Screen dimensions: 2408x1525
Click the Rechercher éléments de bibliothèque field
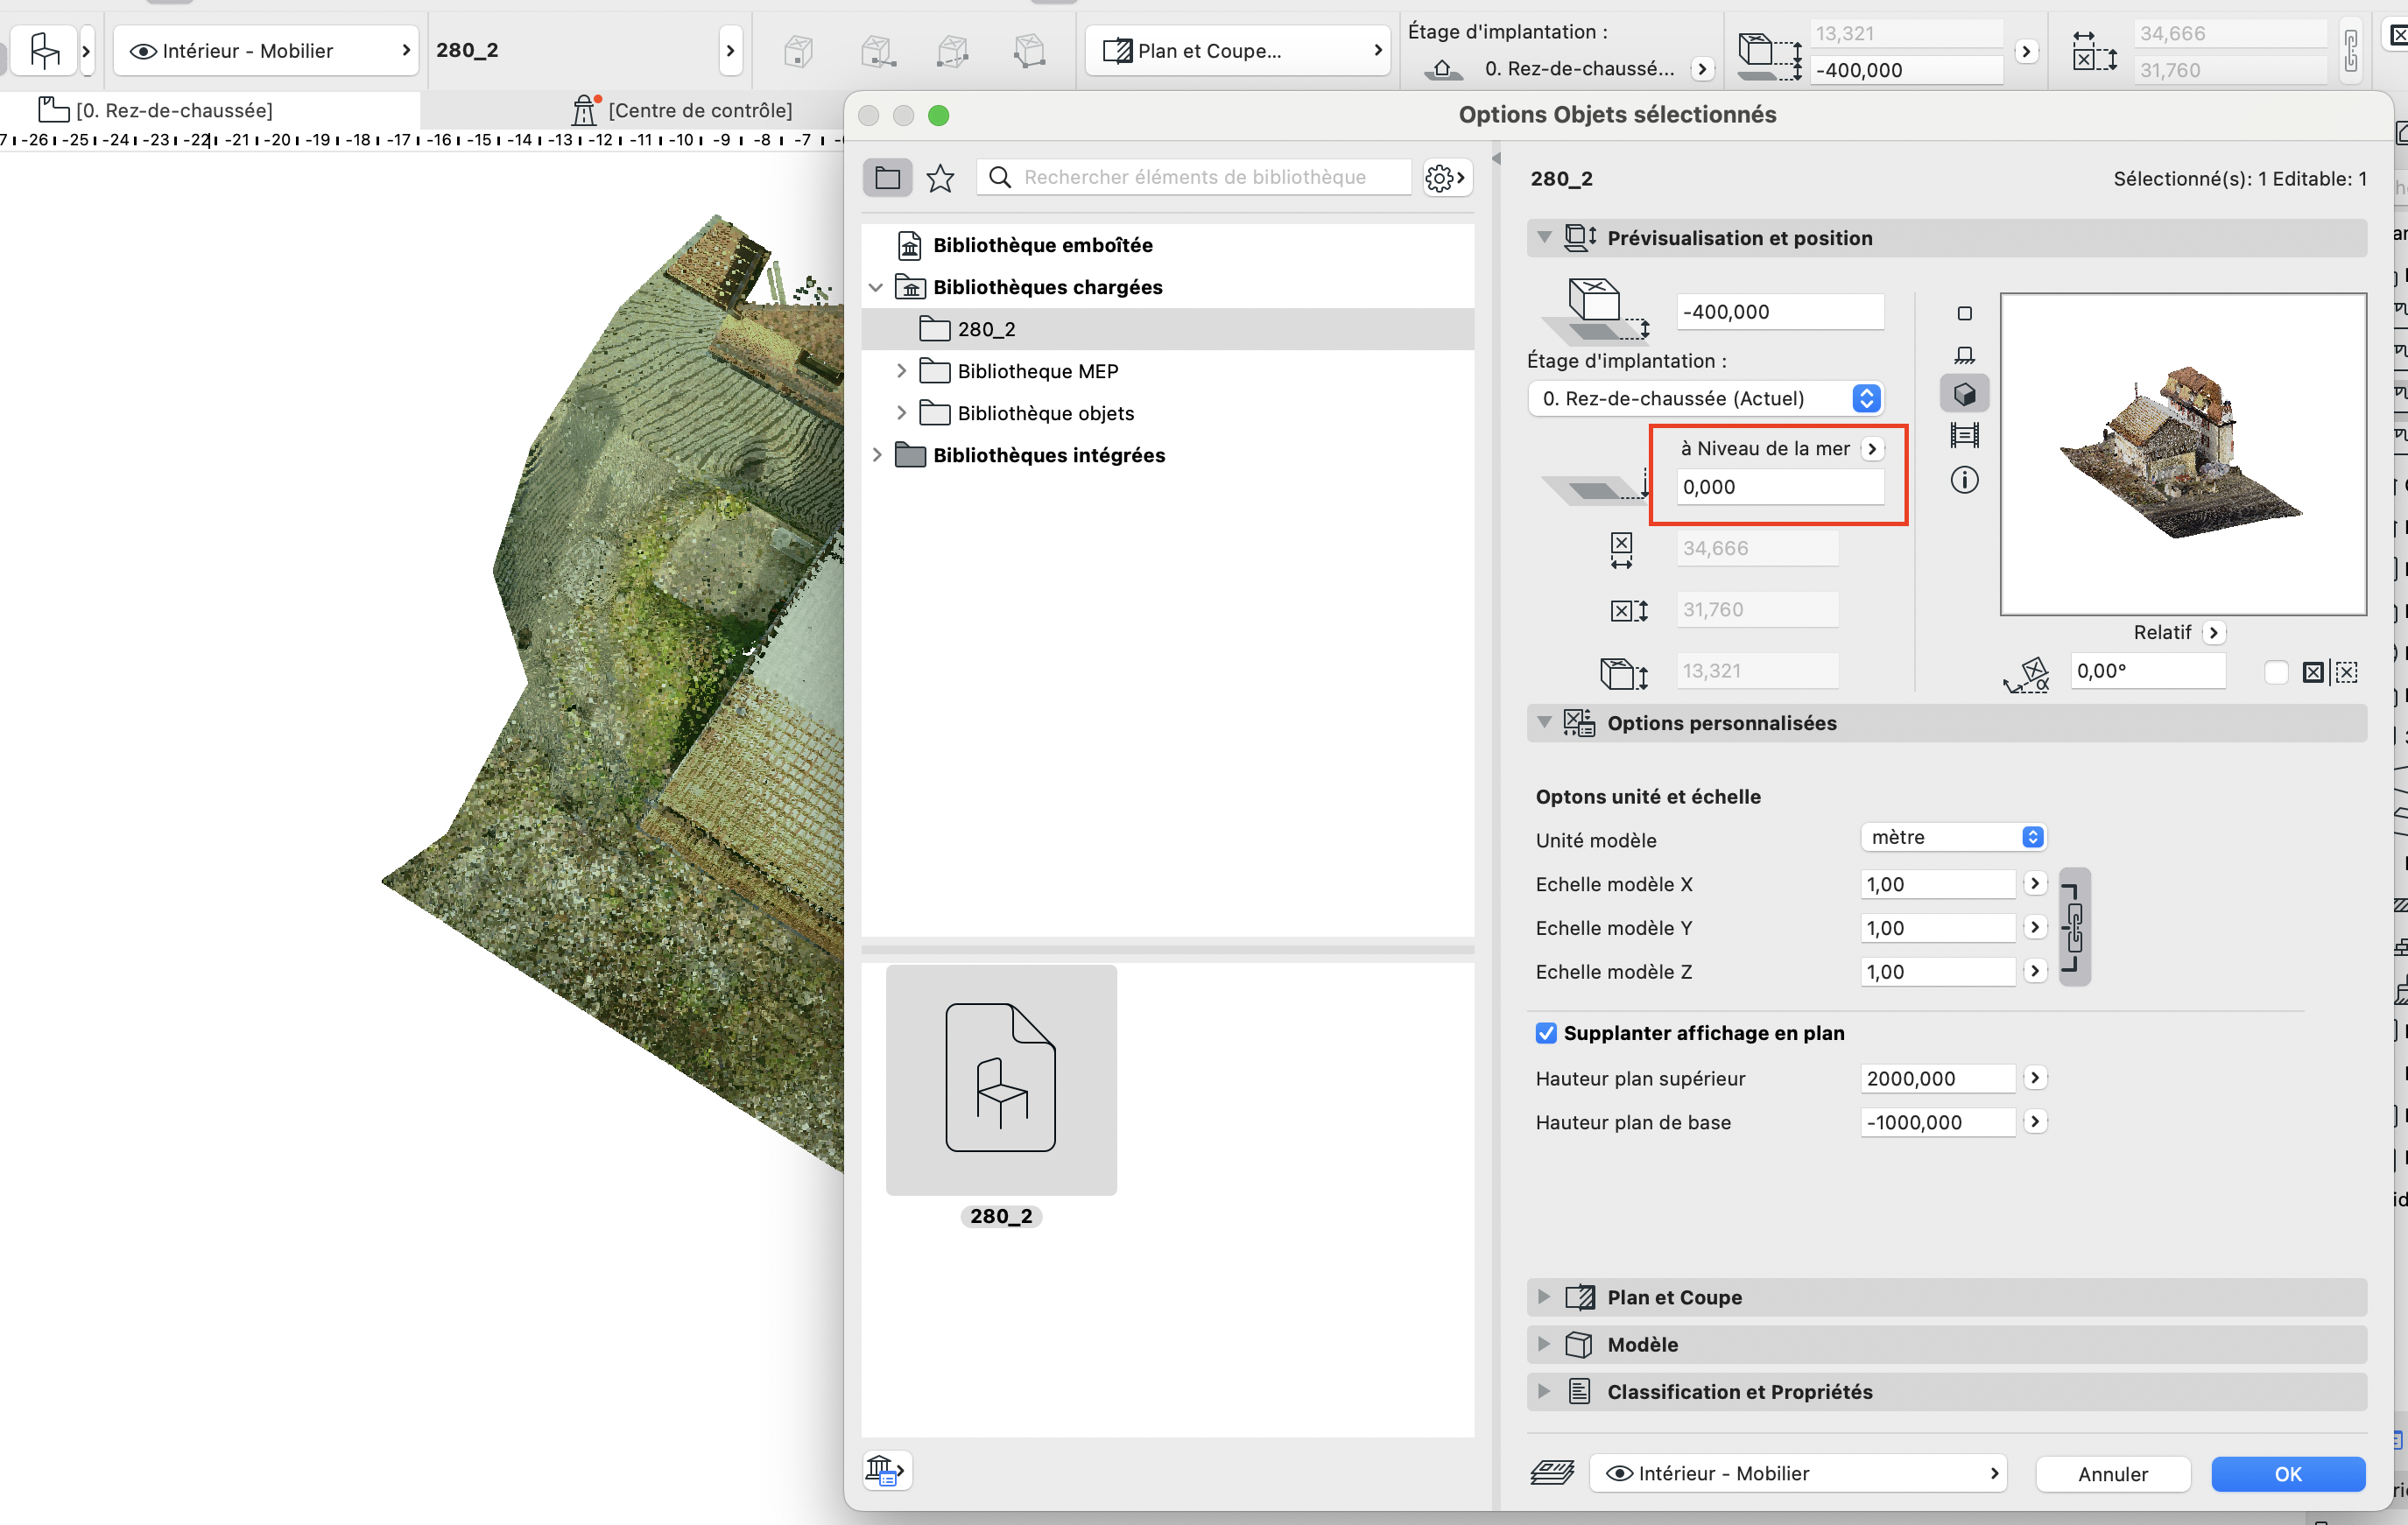point(1194,177)
